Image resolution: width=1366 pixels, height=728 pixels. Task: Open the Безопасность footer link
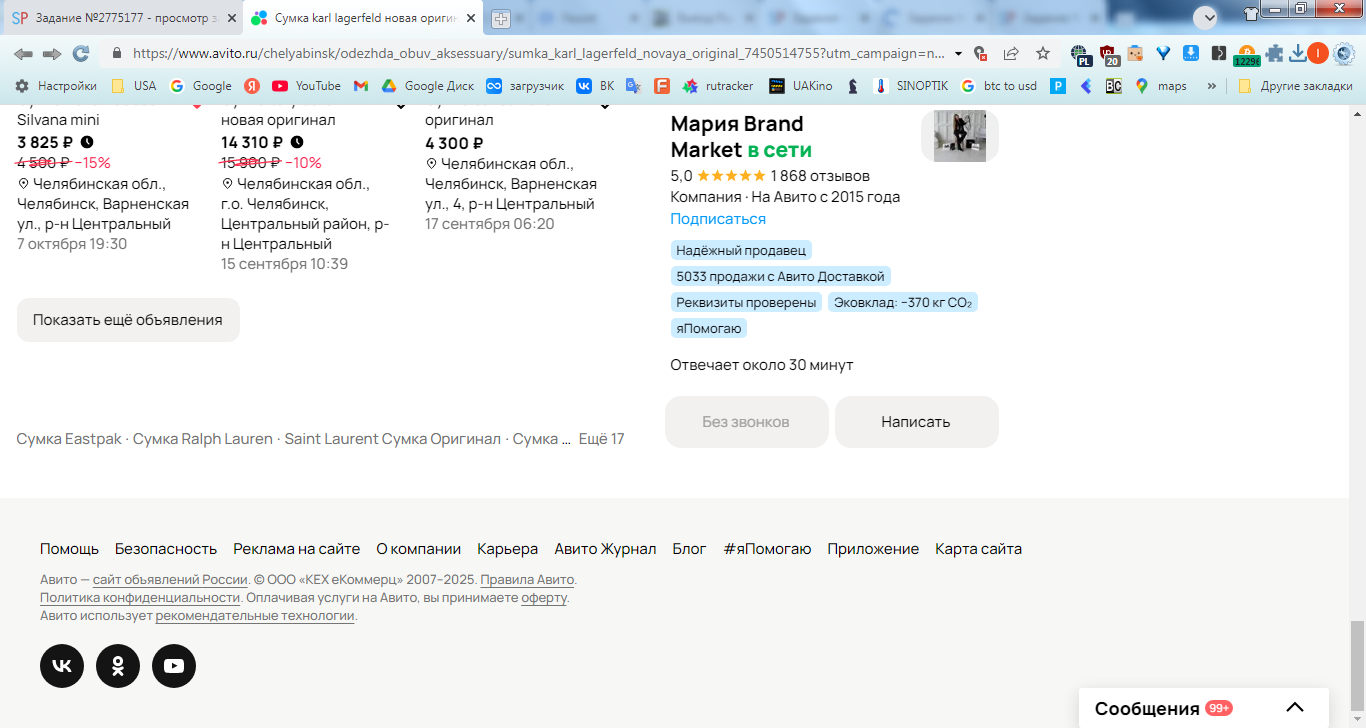pyautogui.click(x=166, y=549)
